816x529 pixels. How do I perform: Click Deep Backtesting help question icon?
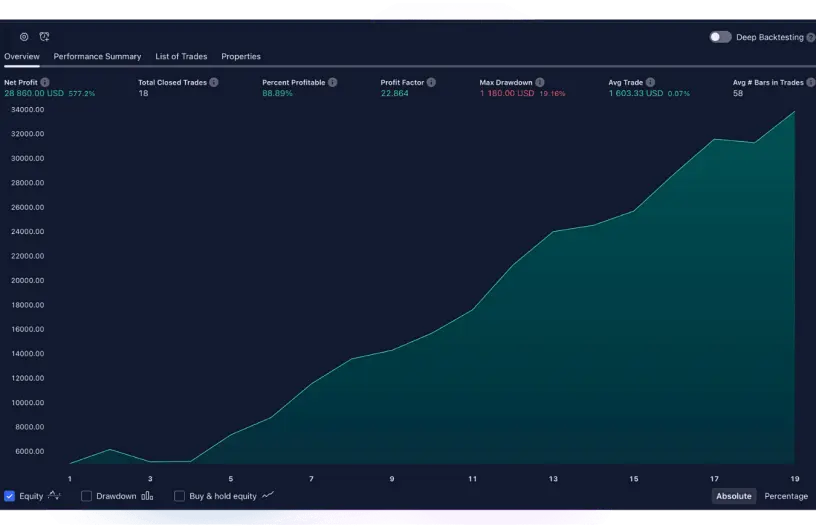pos(811,37)
